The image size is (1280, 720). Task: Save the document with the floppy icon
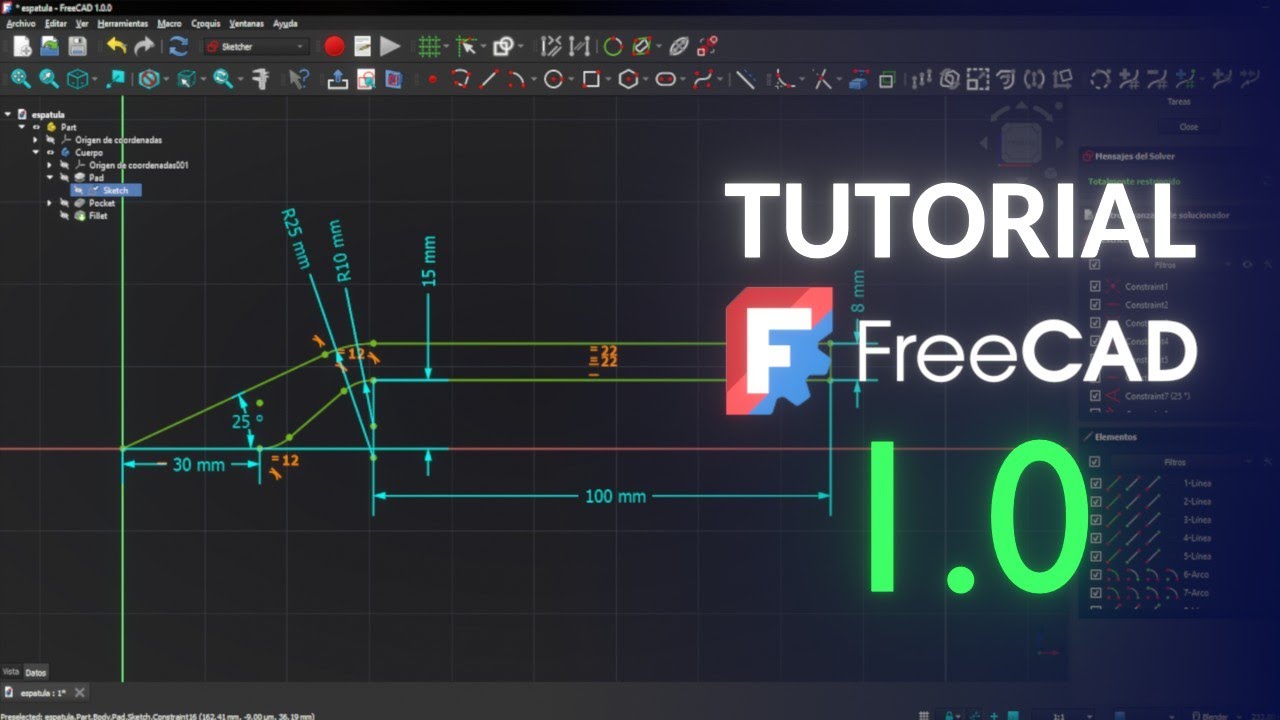77,46
